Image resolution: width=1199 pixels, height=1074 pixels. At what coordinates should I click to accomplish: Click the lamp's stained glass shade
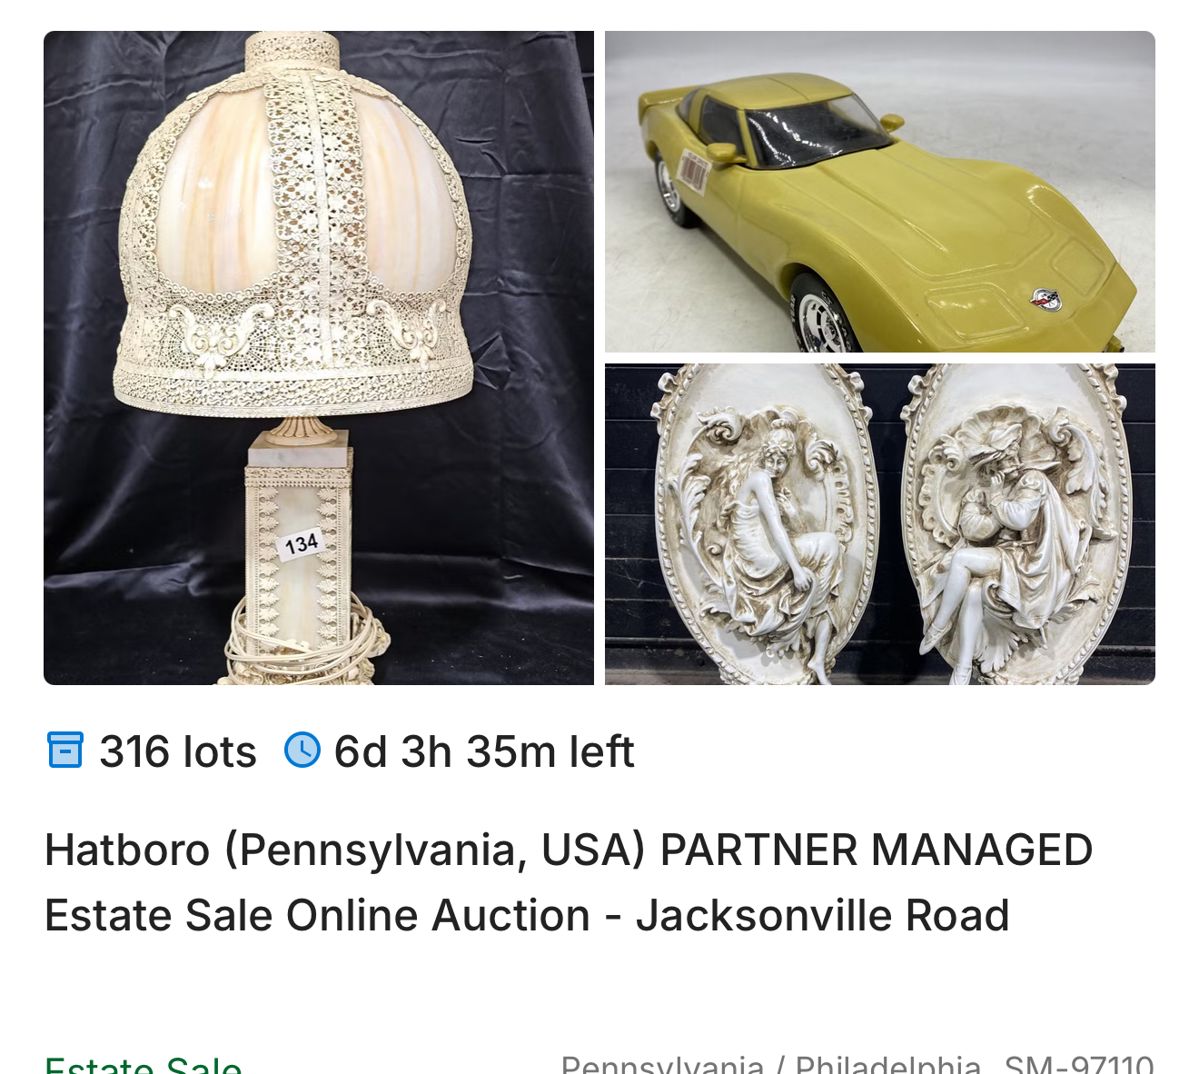coord(293,222)
